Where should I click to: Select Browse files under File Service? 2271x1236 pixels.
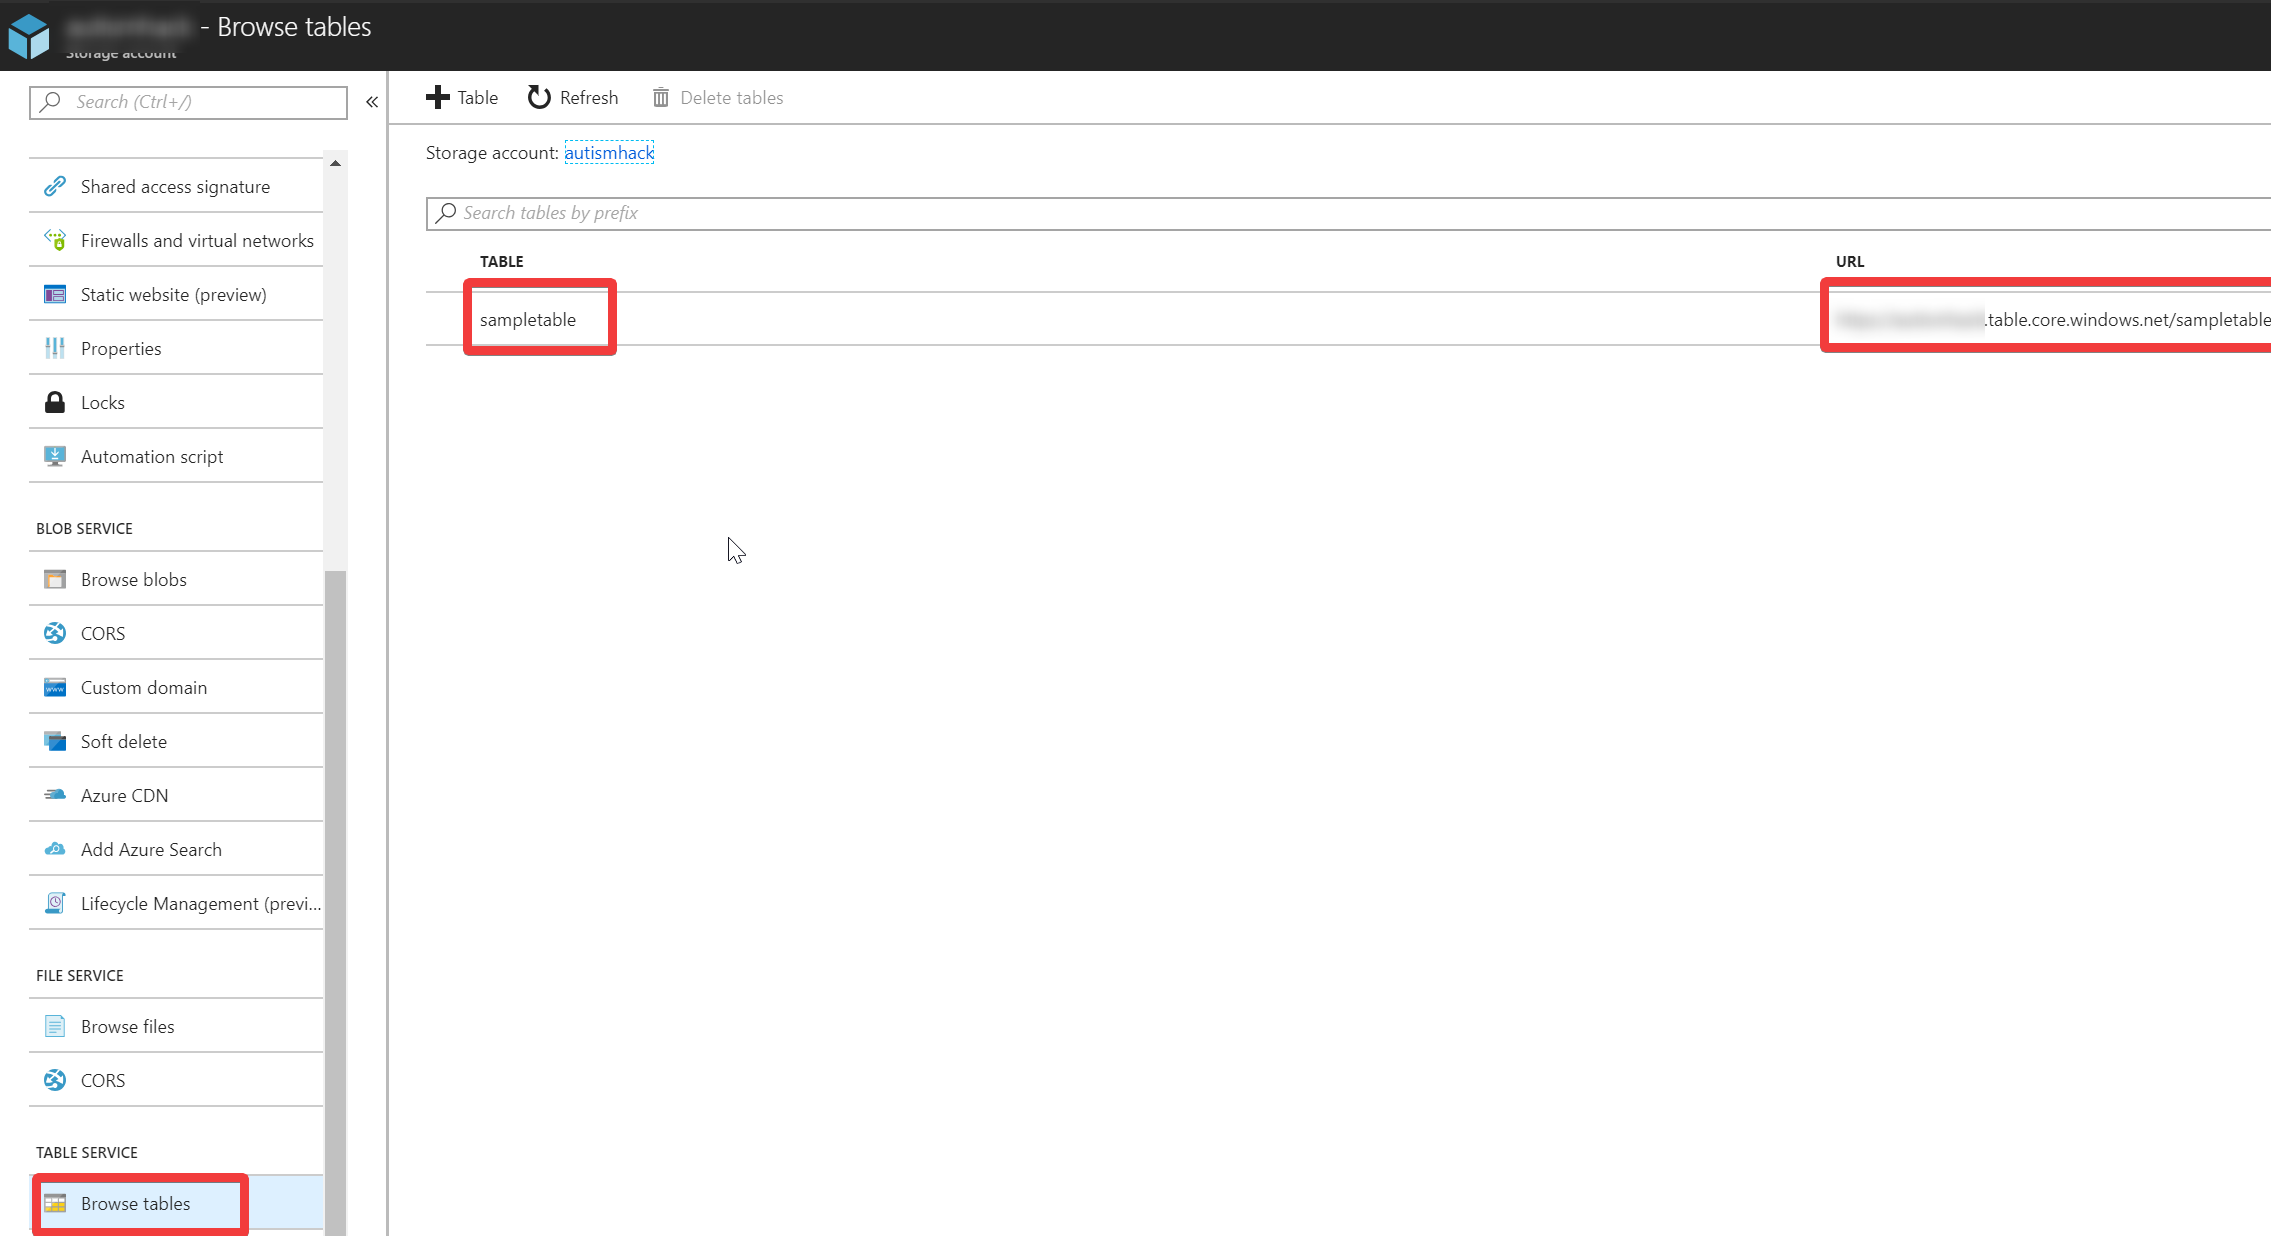point(128,1026)
